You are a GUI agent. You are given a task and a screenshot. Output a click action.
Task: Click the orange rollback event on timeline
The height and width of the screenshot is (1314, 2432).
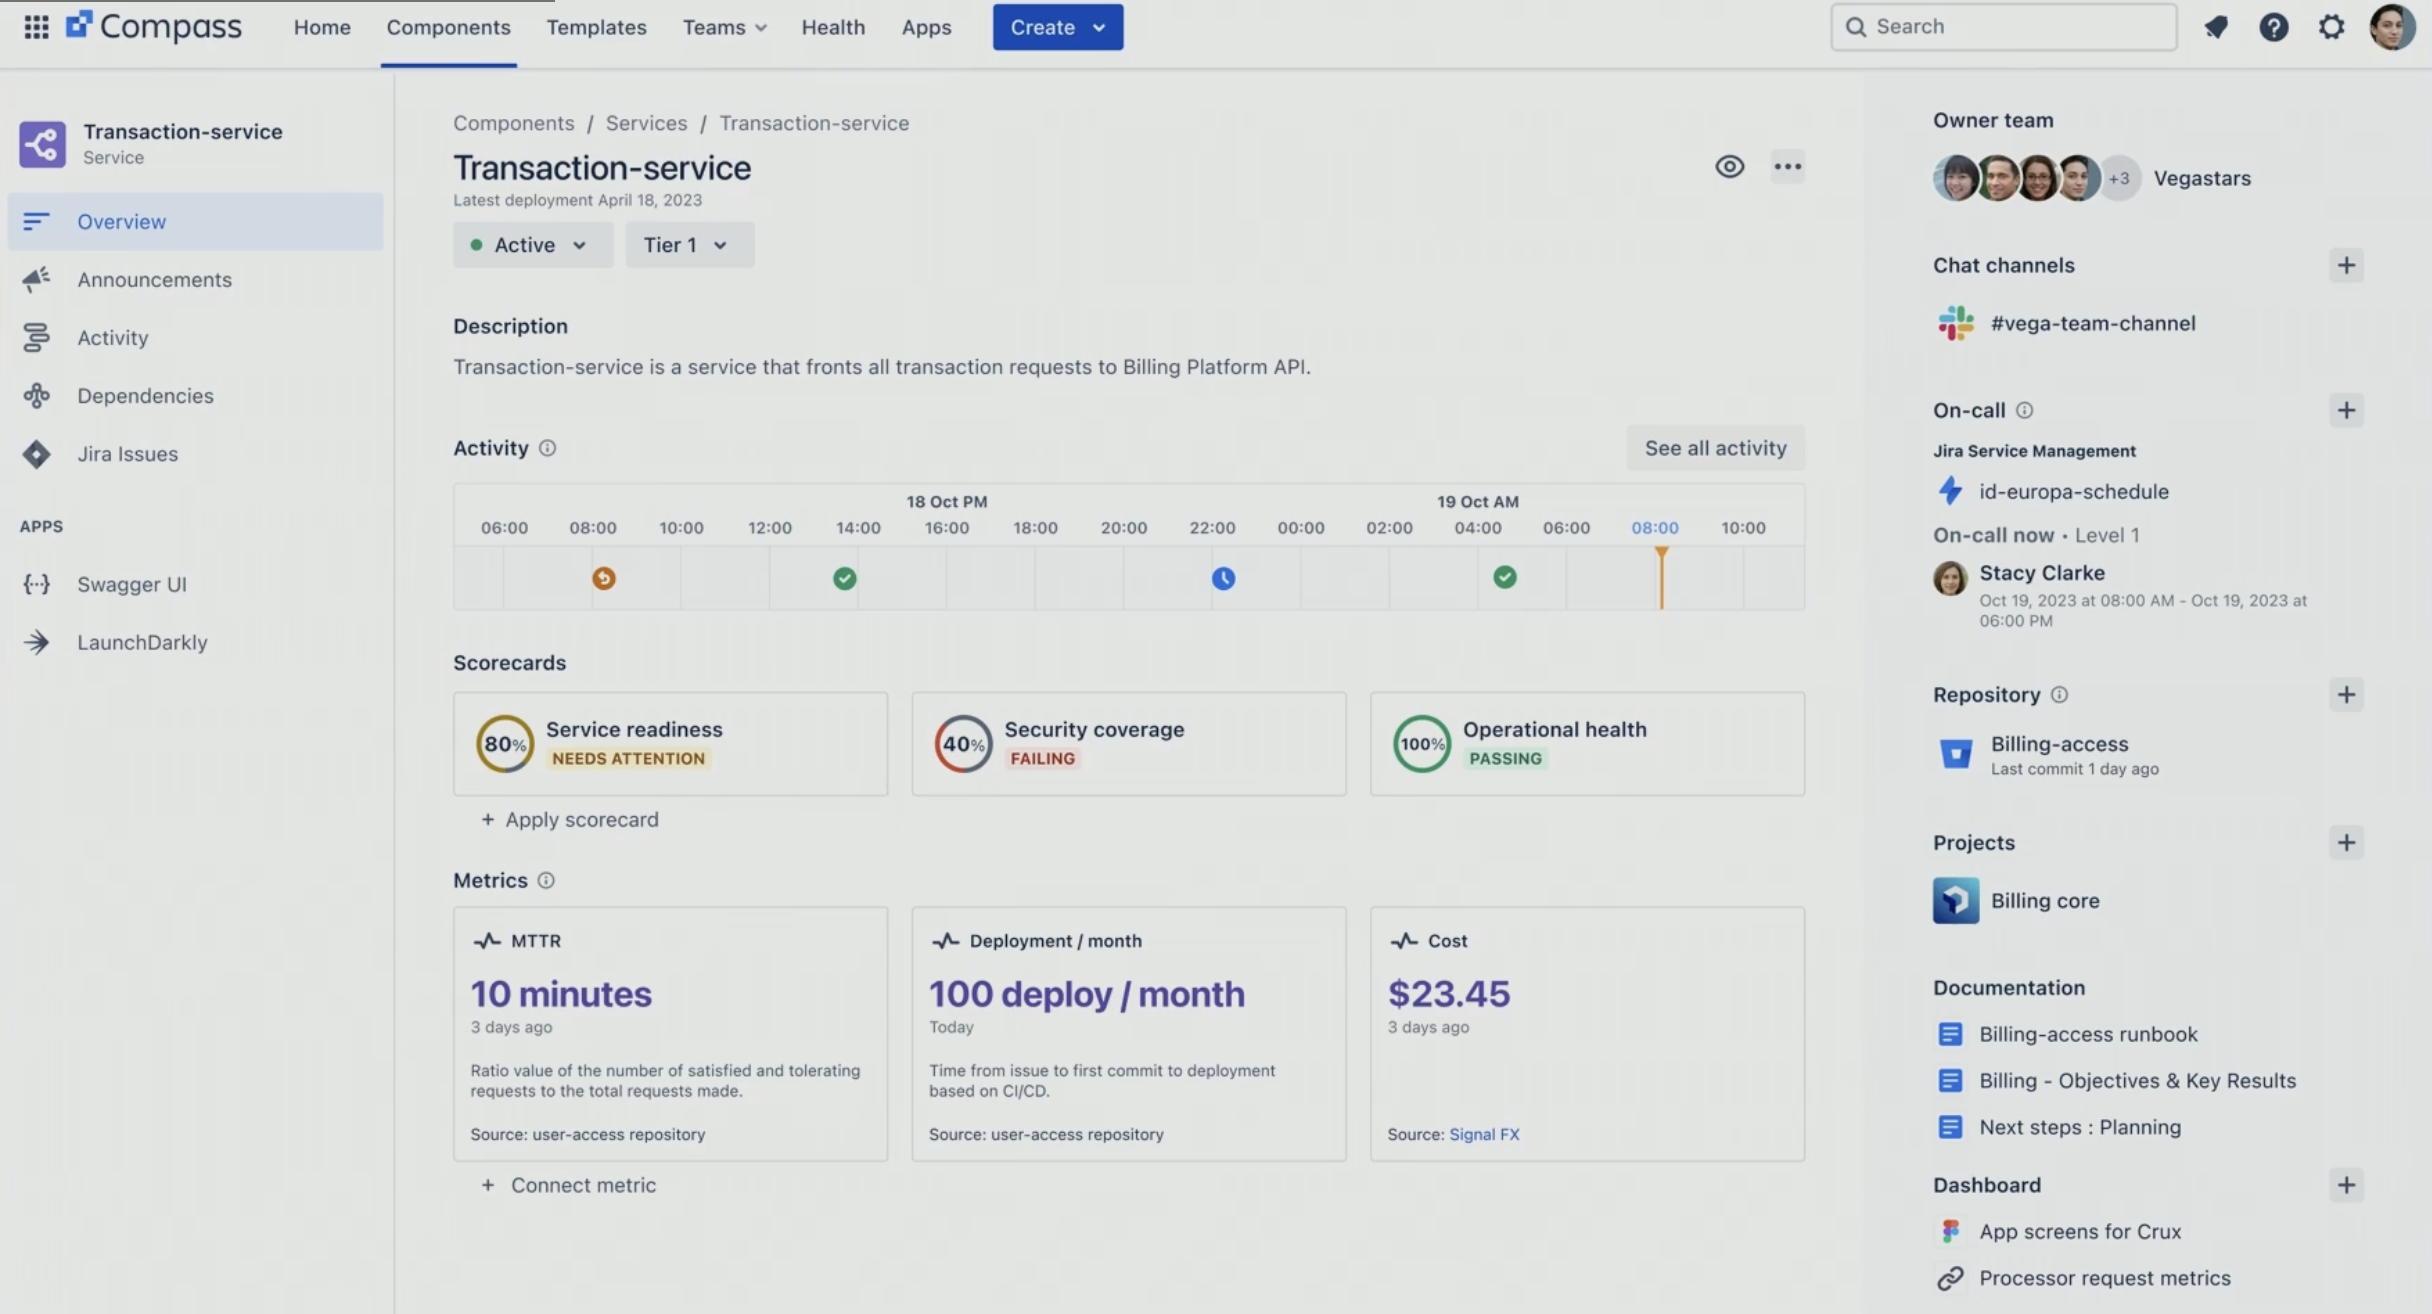click(604, 578)
